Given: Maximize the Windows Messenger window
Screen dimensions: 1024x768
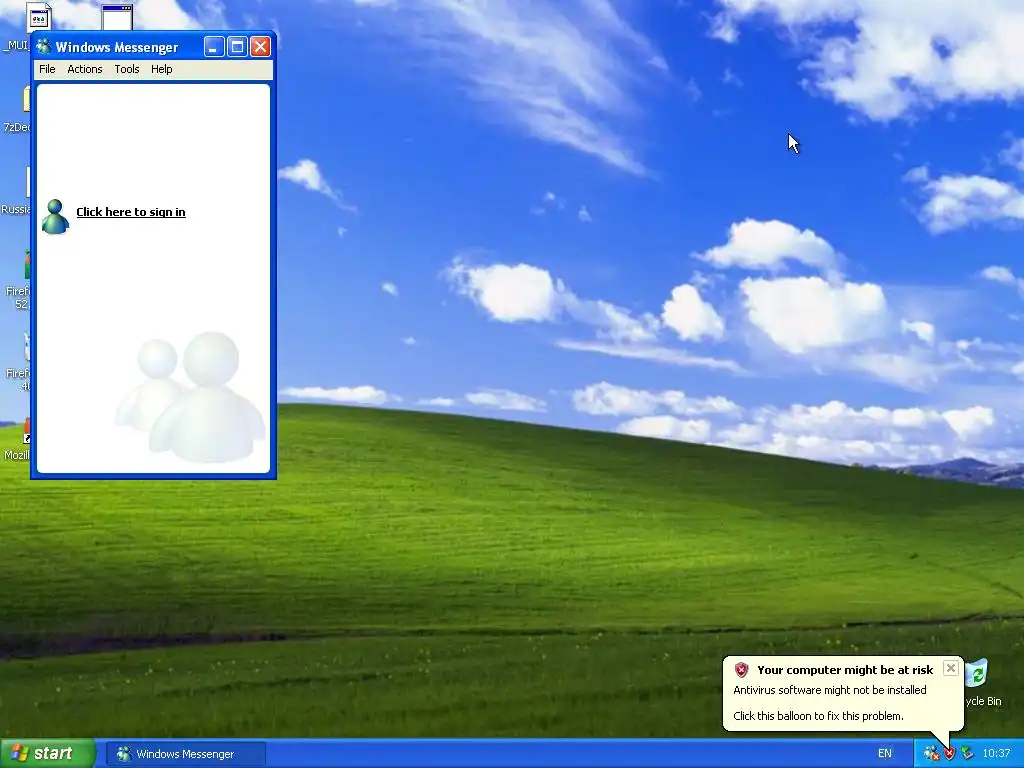Looking at the screenshot, I should click(x=237, y=47).
